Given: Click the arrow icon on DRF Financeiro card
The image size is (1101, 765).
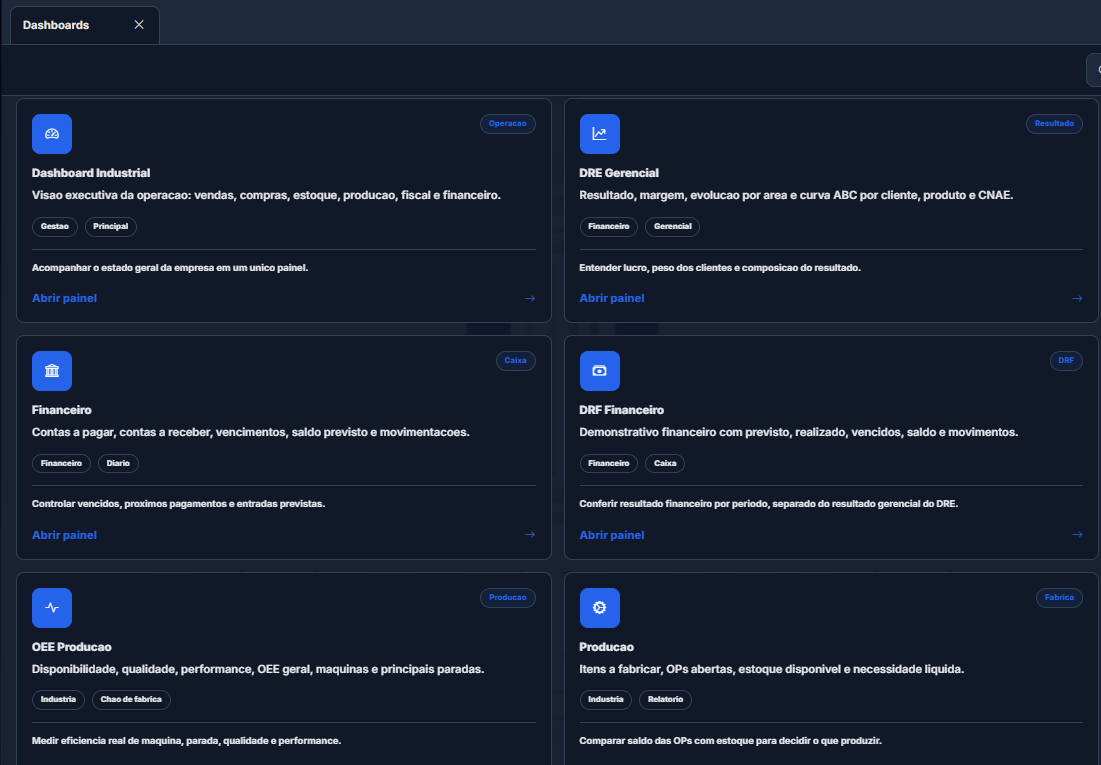Looking at the screenshot, I should tap(1077, 535).
